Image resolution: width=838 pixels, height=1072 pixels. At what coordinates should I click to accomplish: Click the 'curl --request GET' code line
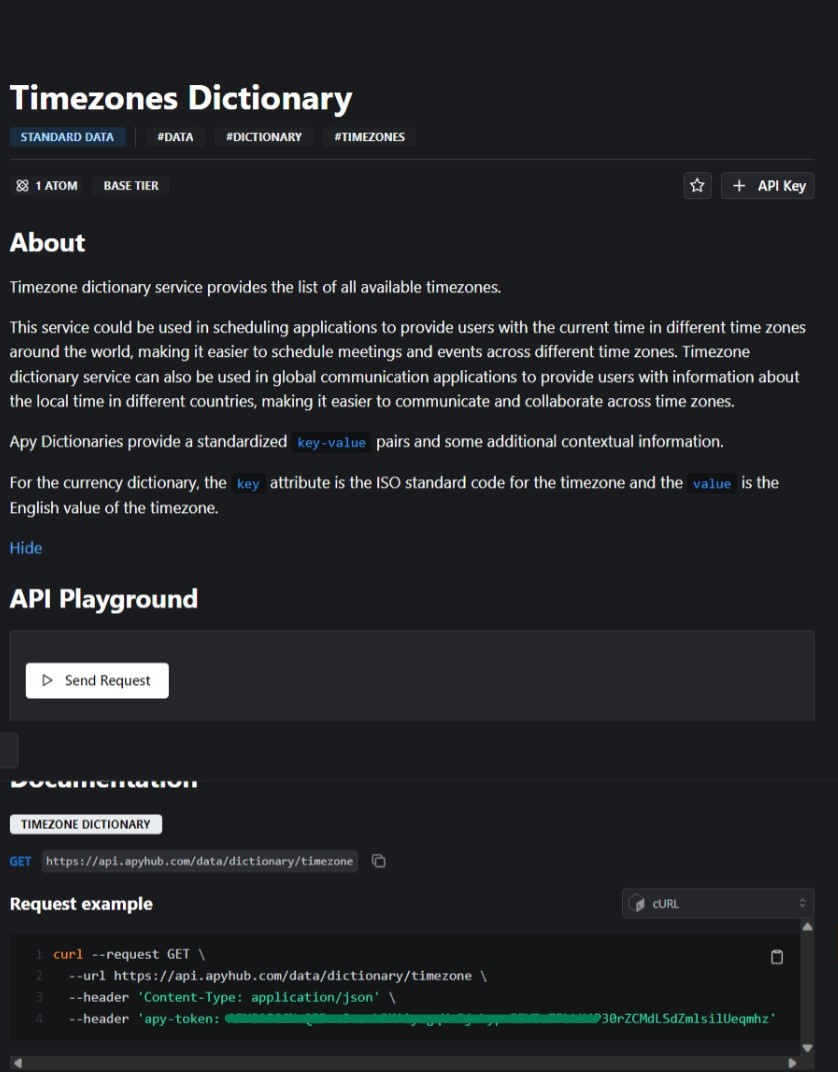[129, 954]
